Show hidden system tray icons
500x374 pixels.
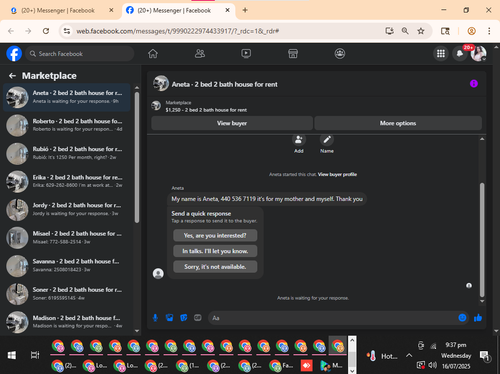pyautogui.click(x=409, y=356)
